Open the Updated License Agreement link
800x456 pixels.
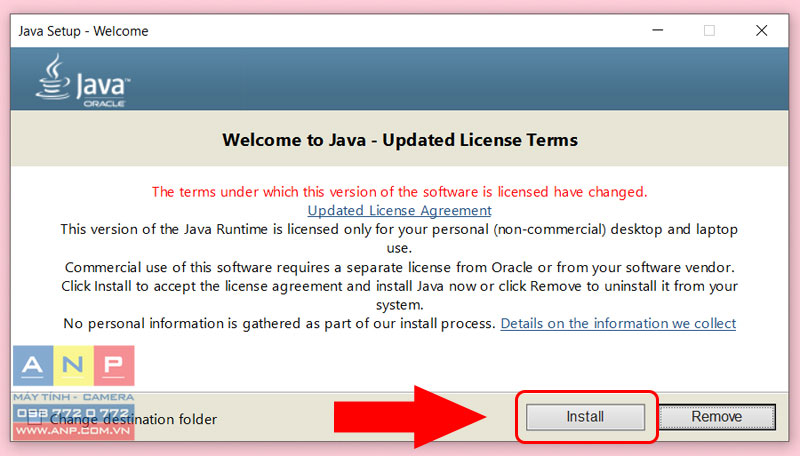399,210
